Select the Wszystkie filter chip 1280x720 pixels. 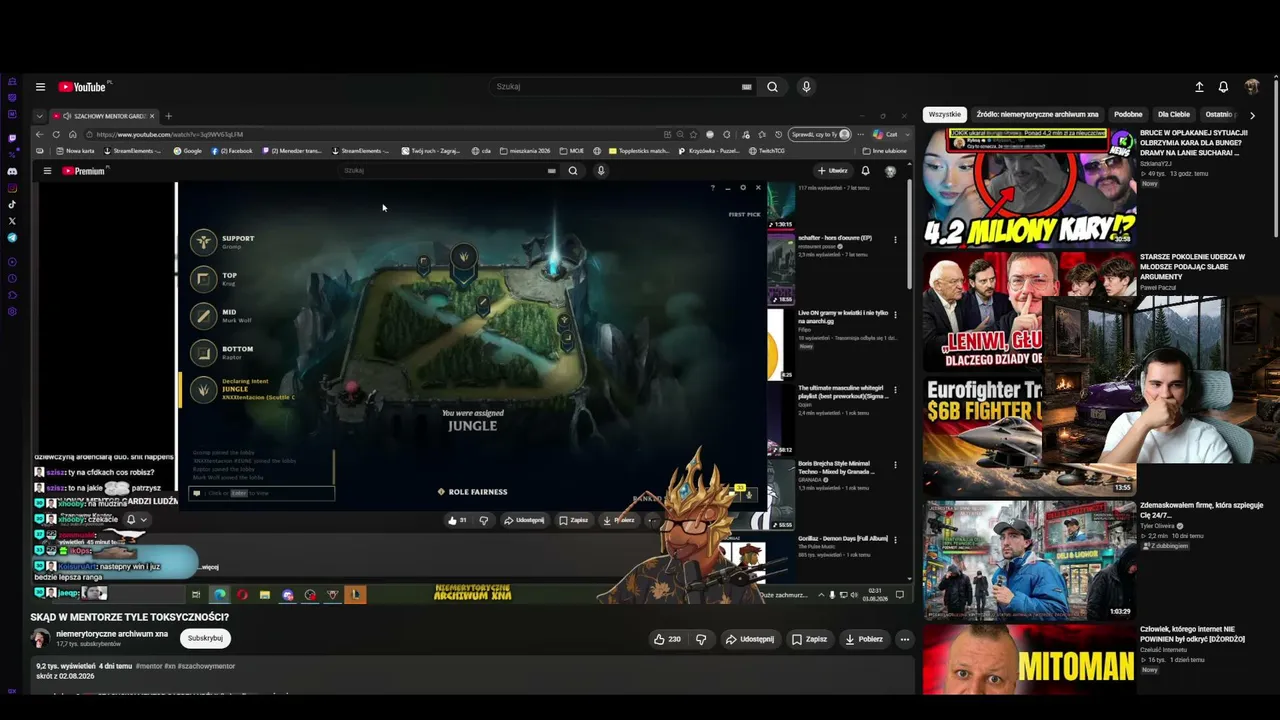945,115
